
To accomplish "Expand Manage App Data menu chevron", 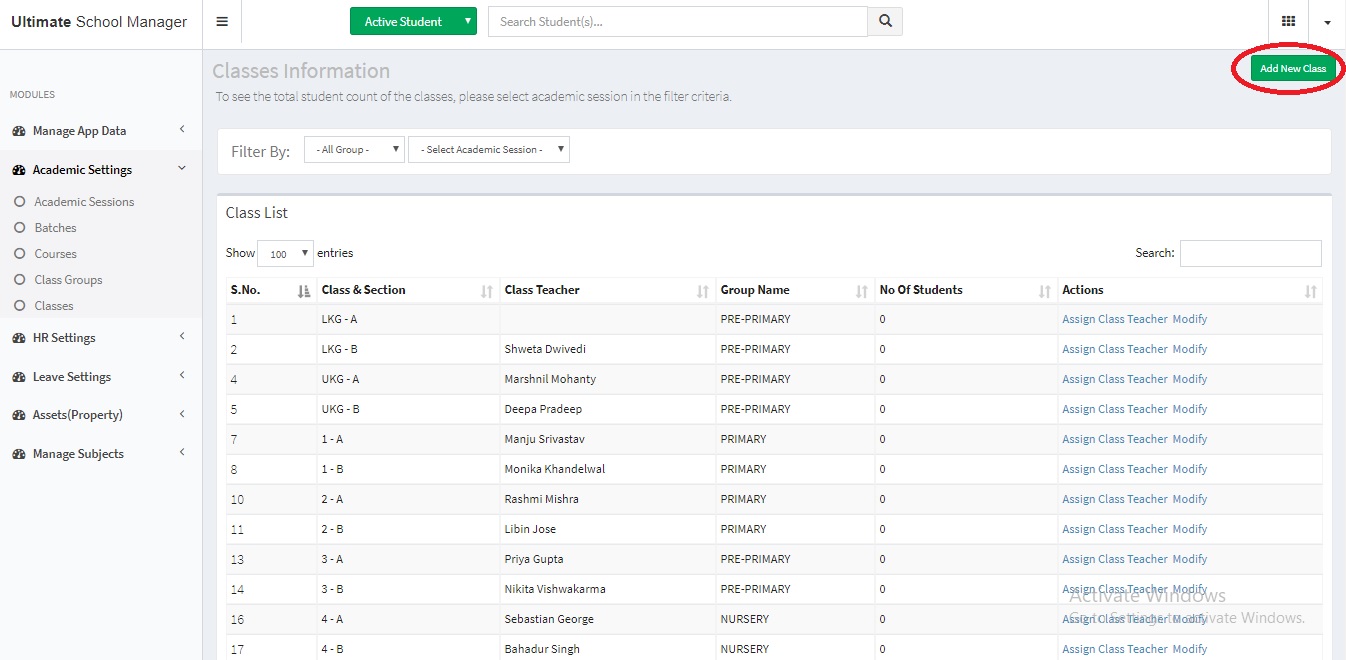I will tap(182, 129).
